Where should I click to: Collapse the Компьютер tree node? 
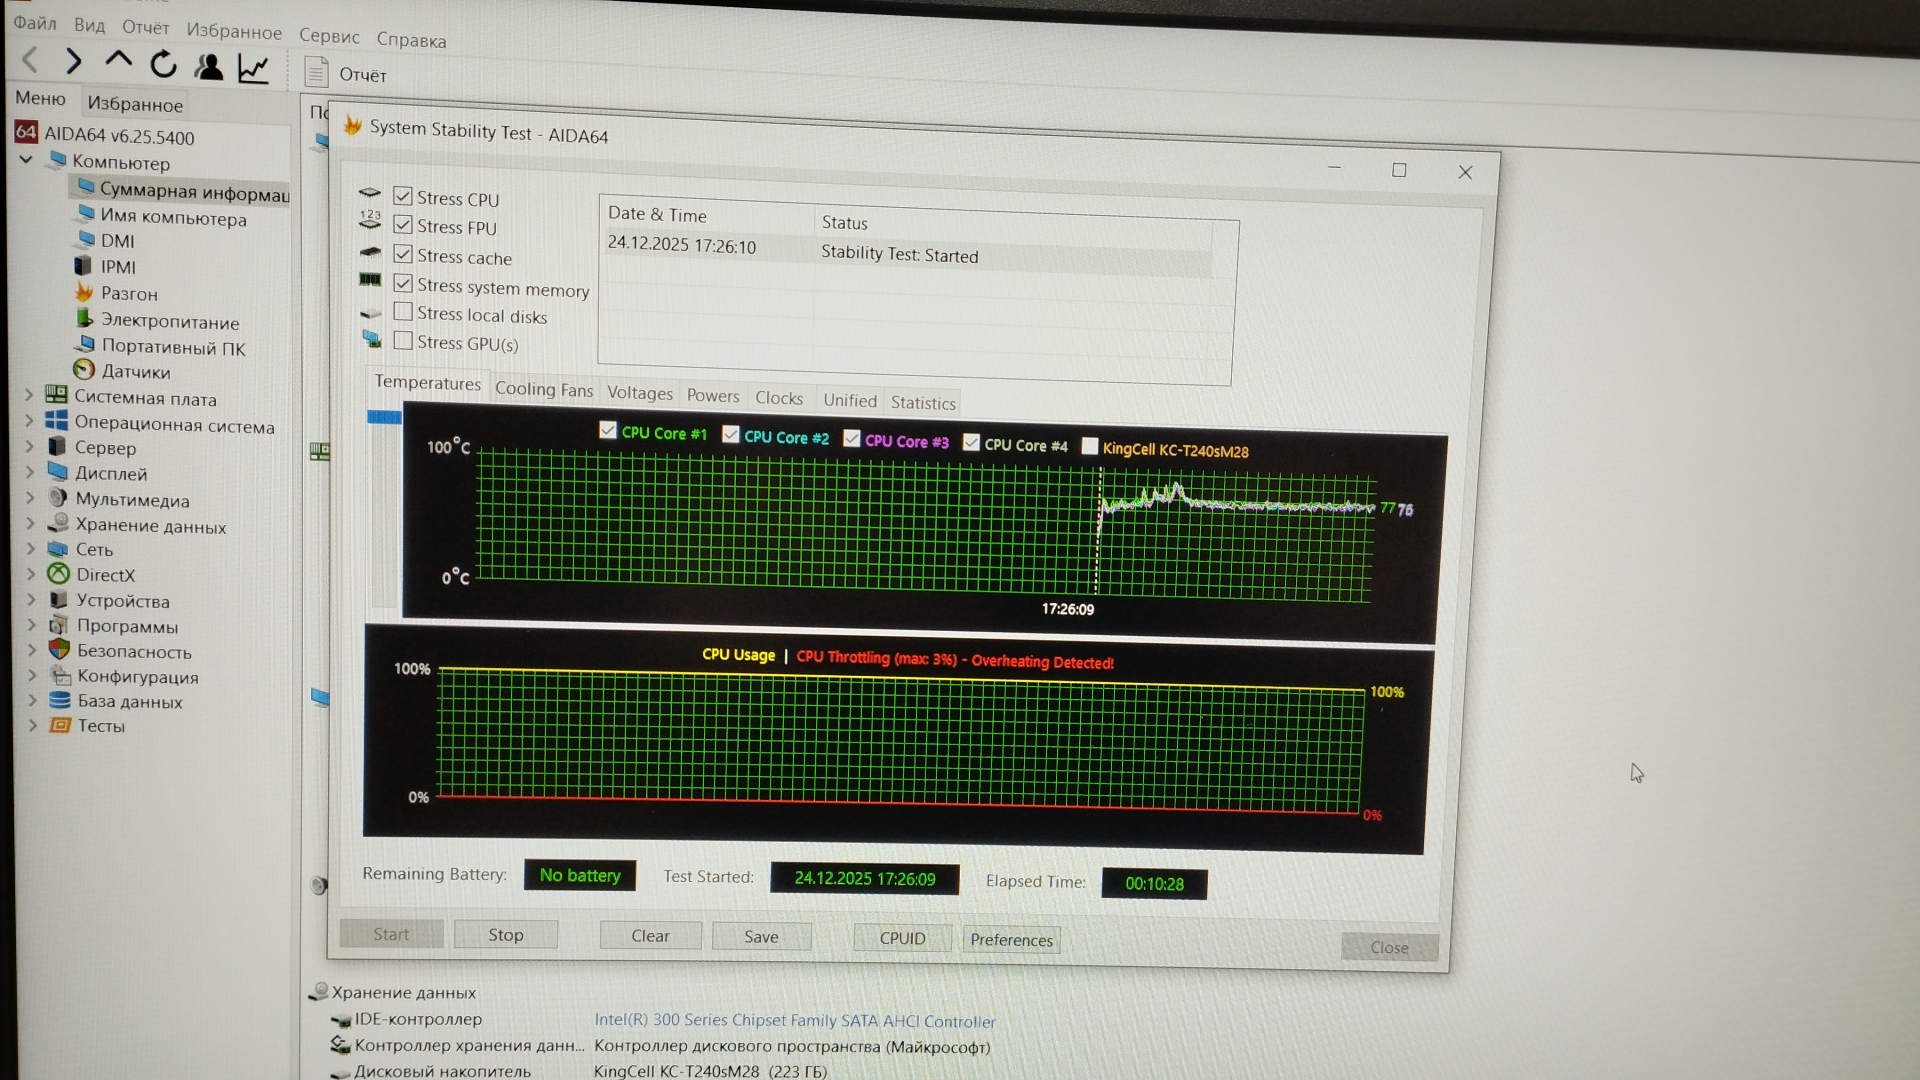coord(26,160)
